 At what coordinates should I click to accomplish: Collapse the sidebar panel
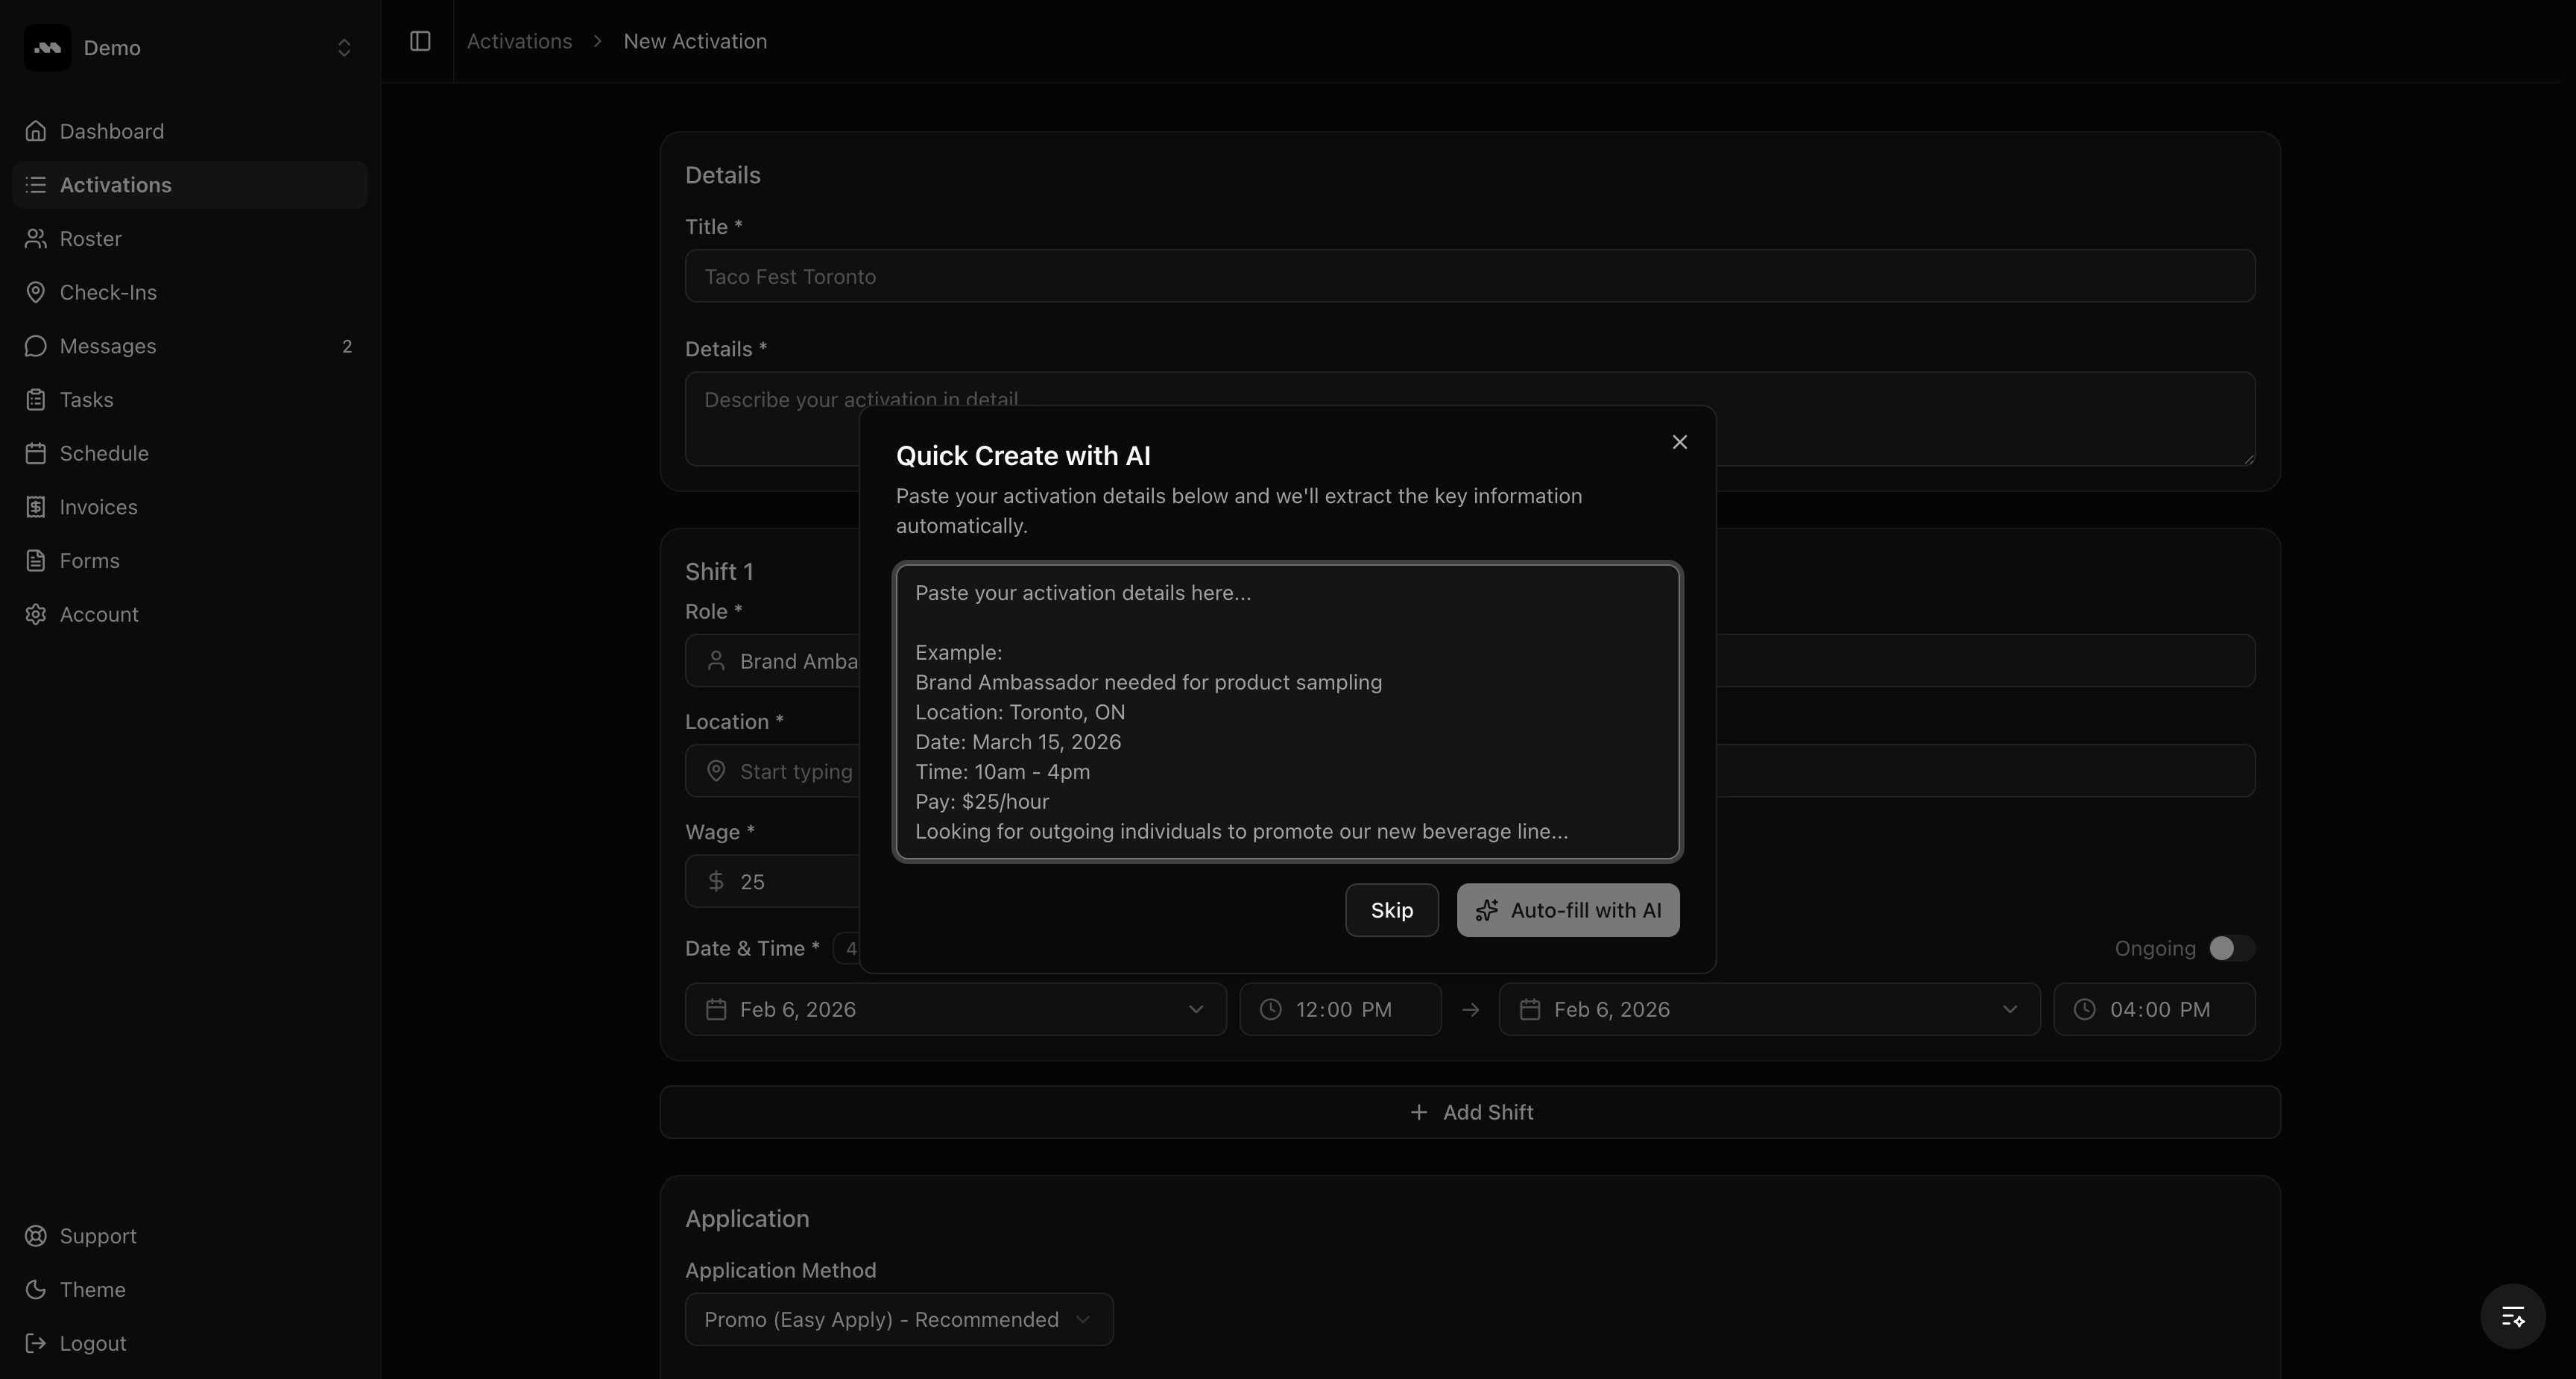click(419, 42)
